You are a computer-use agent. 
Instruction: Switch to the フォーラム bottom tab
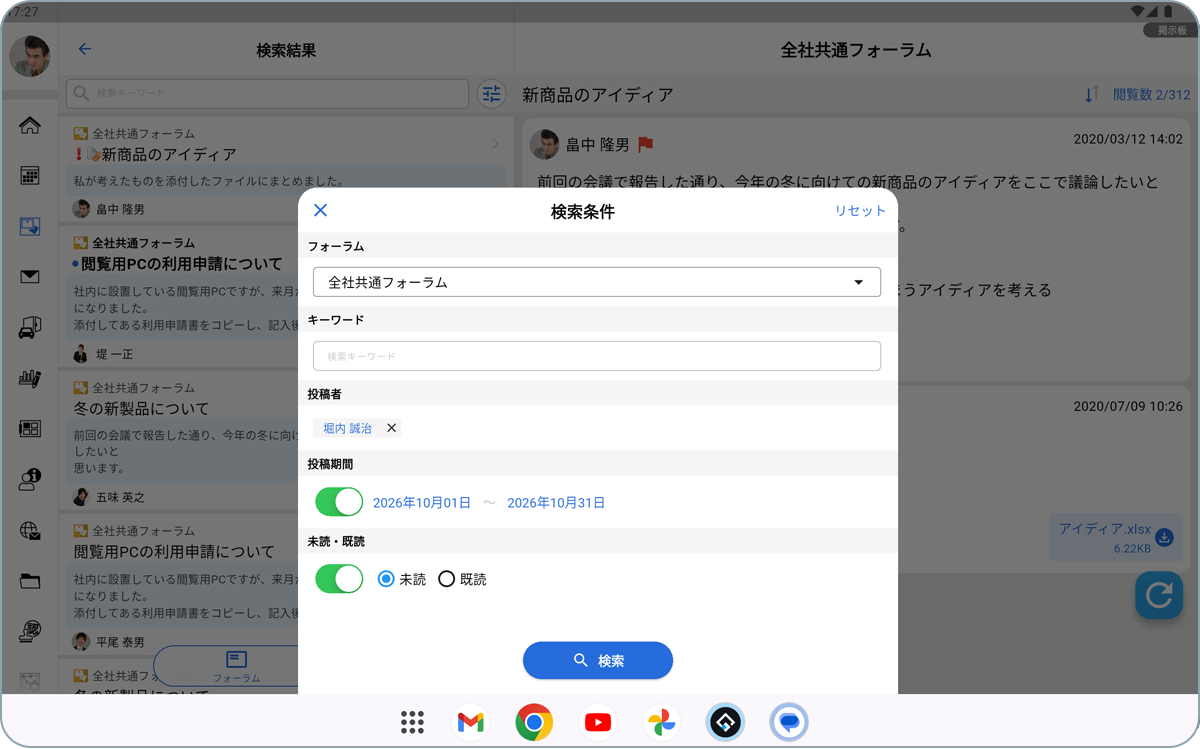pyautogui.click(x=236, y=666)
